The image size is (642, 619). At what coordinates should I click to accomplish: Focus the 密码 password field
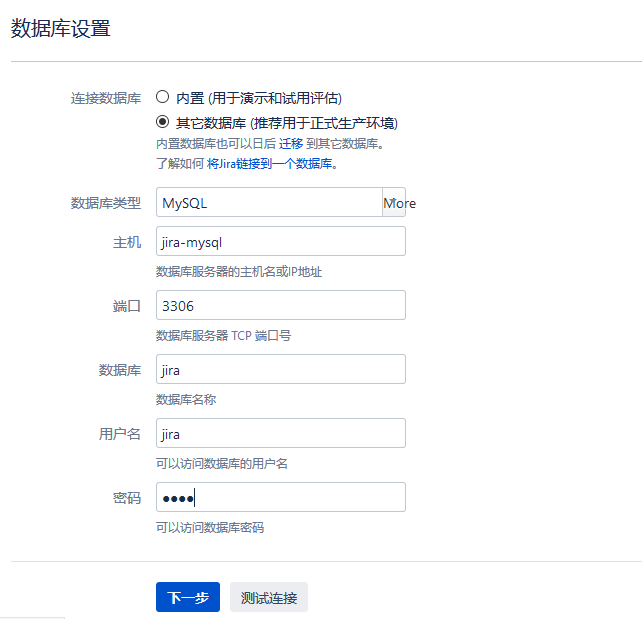click(281, 497)
